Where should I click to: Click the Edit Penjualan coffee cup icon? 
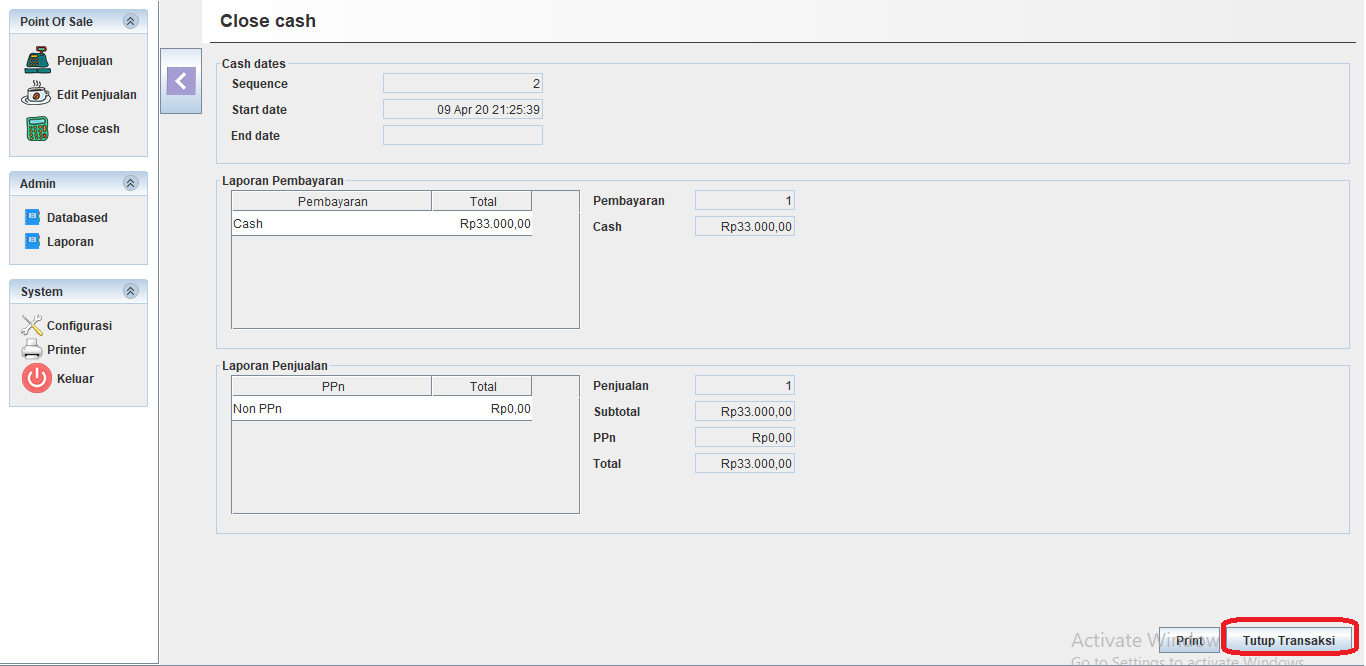37,95
